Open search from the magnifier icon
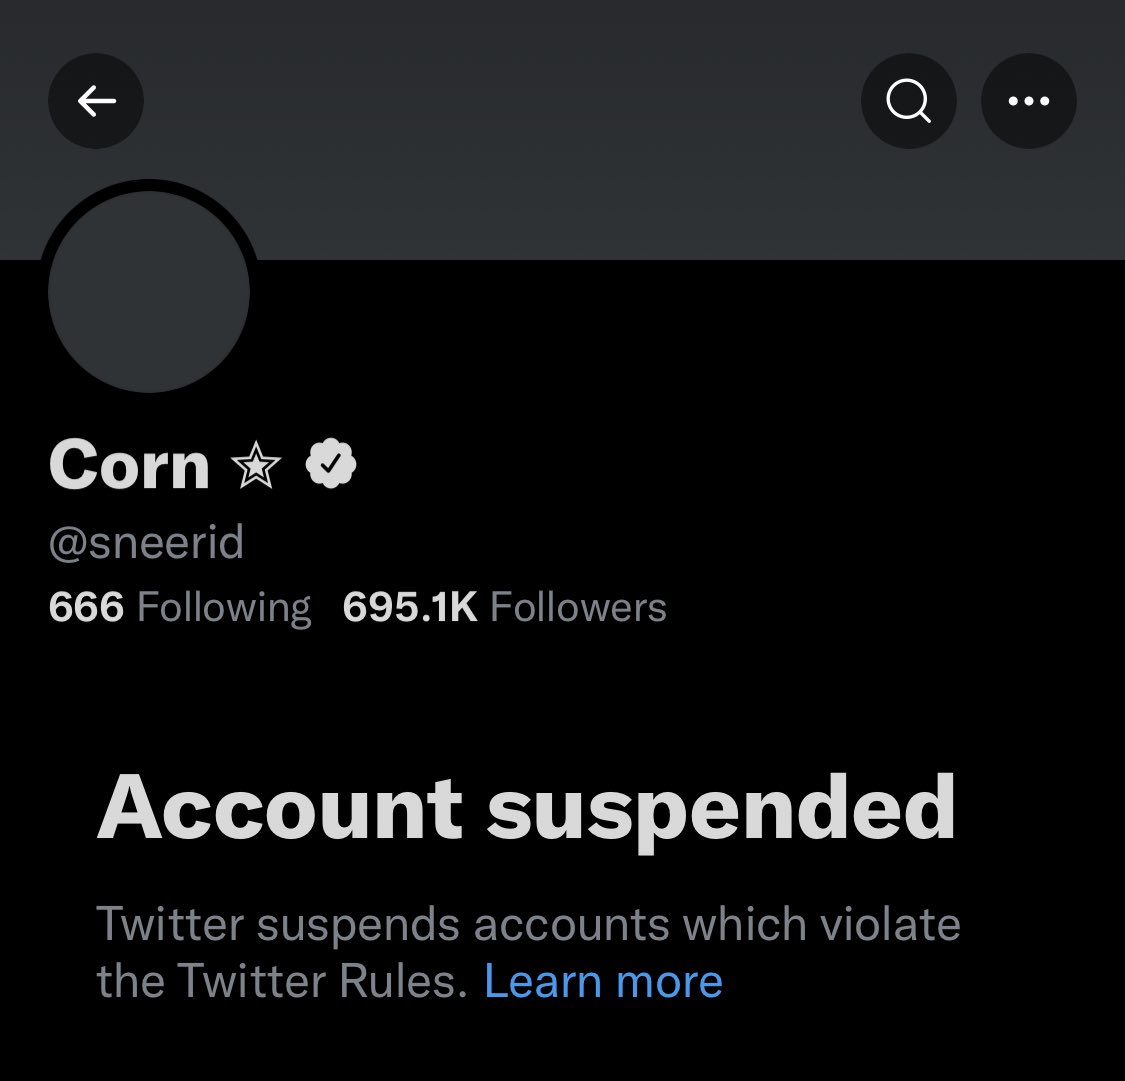The image size is (1125, 1081). point(908,101)
